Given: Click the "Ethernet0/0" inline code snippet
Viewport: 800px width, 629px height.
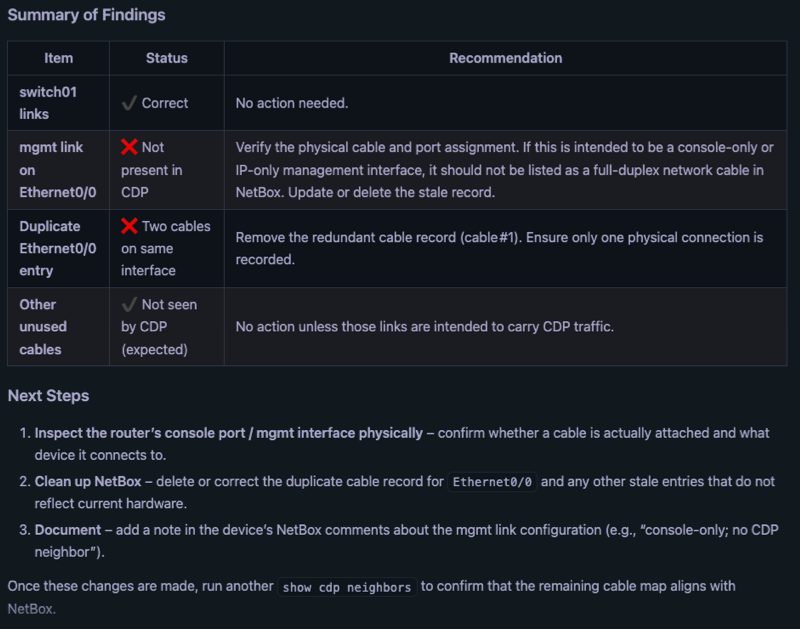Looking at the screenshot, I should 493,482.
